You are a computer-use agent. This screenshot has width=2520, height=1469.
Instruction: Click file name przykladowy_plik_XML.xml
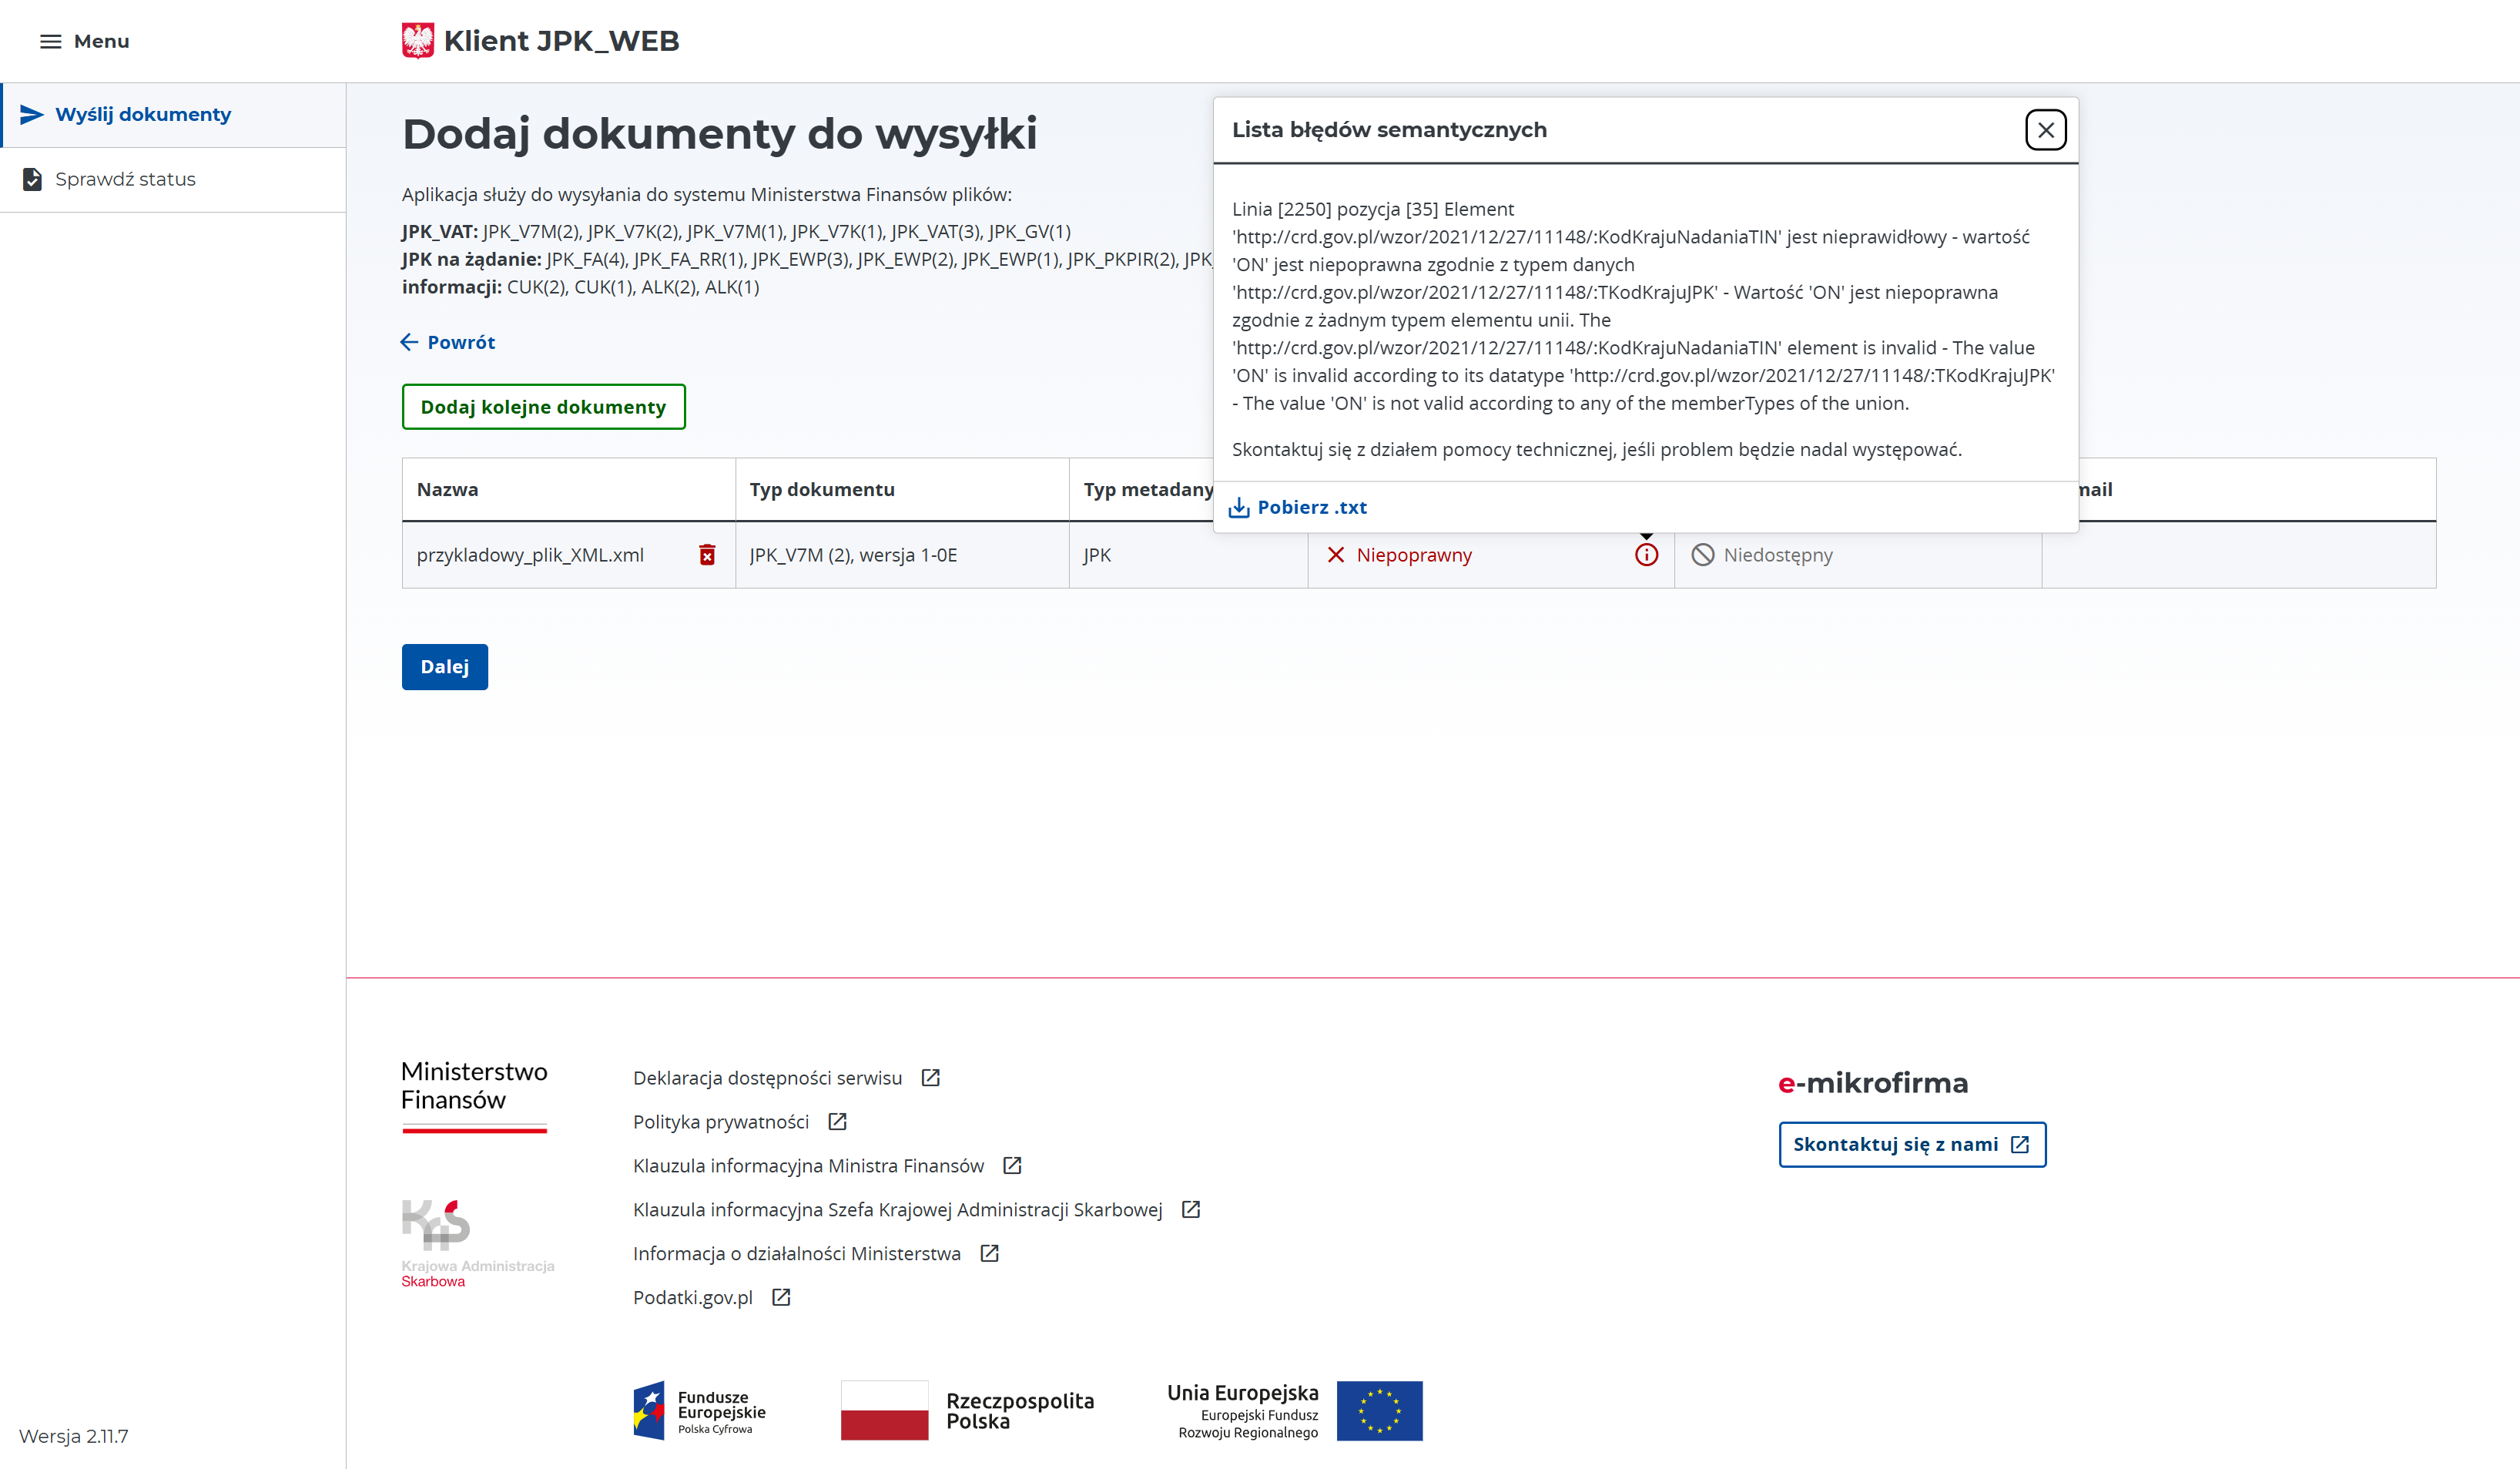[x=530, y=555]
